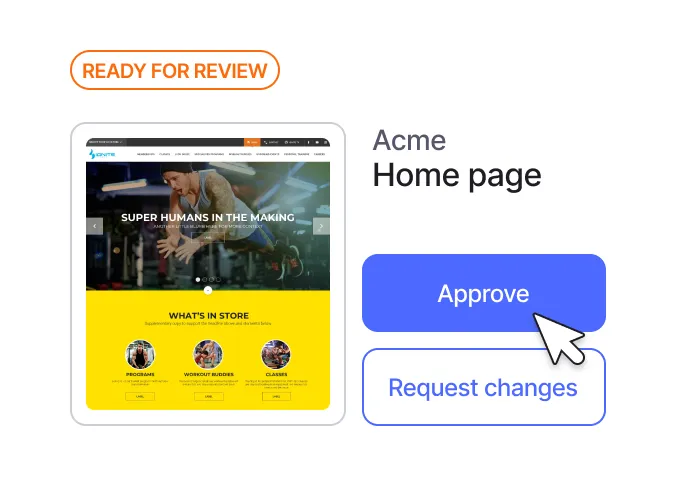The width and height of the screenshot is (694, 480).
Task: Click the Ready for Review status badge
Action: [x=175, y=70]
